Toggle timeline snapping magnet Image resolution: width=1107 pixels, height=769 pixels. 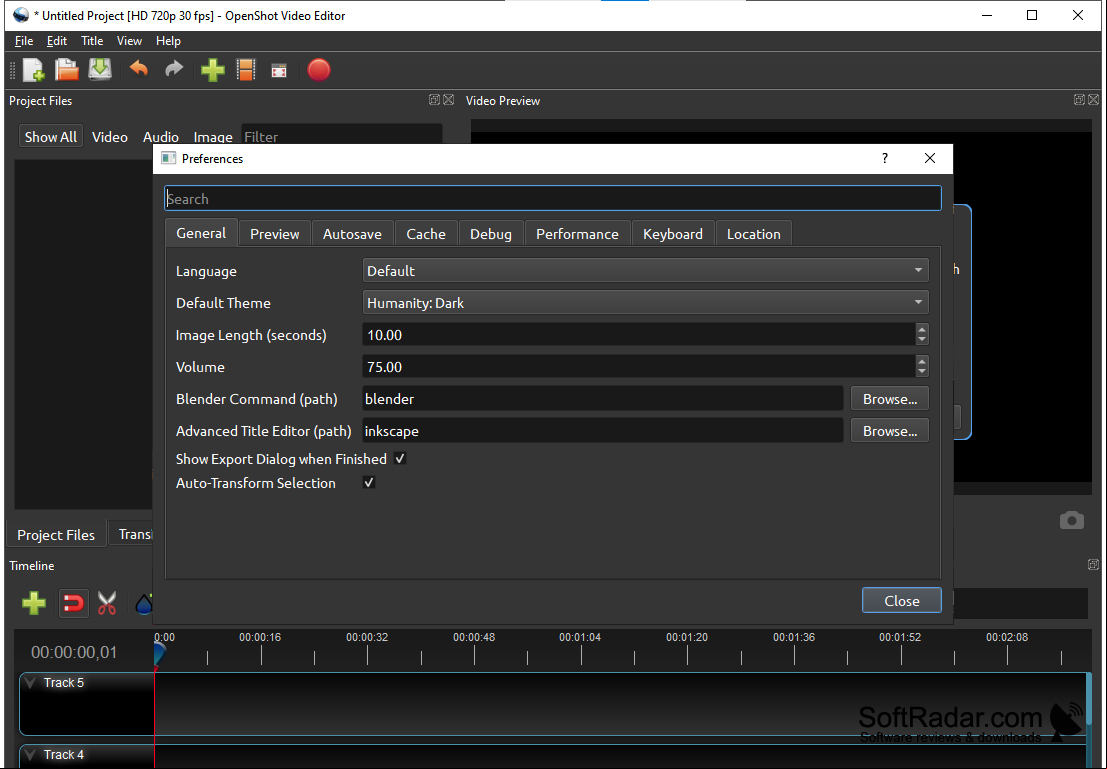coord(73,604)
